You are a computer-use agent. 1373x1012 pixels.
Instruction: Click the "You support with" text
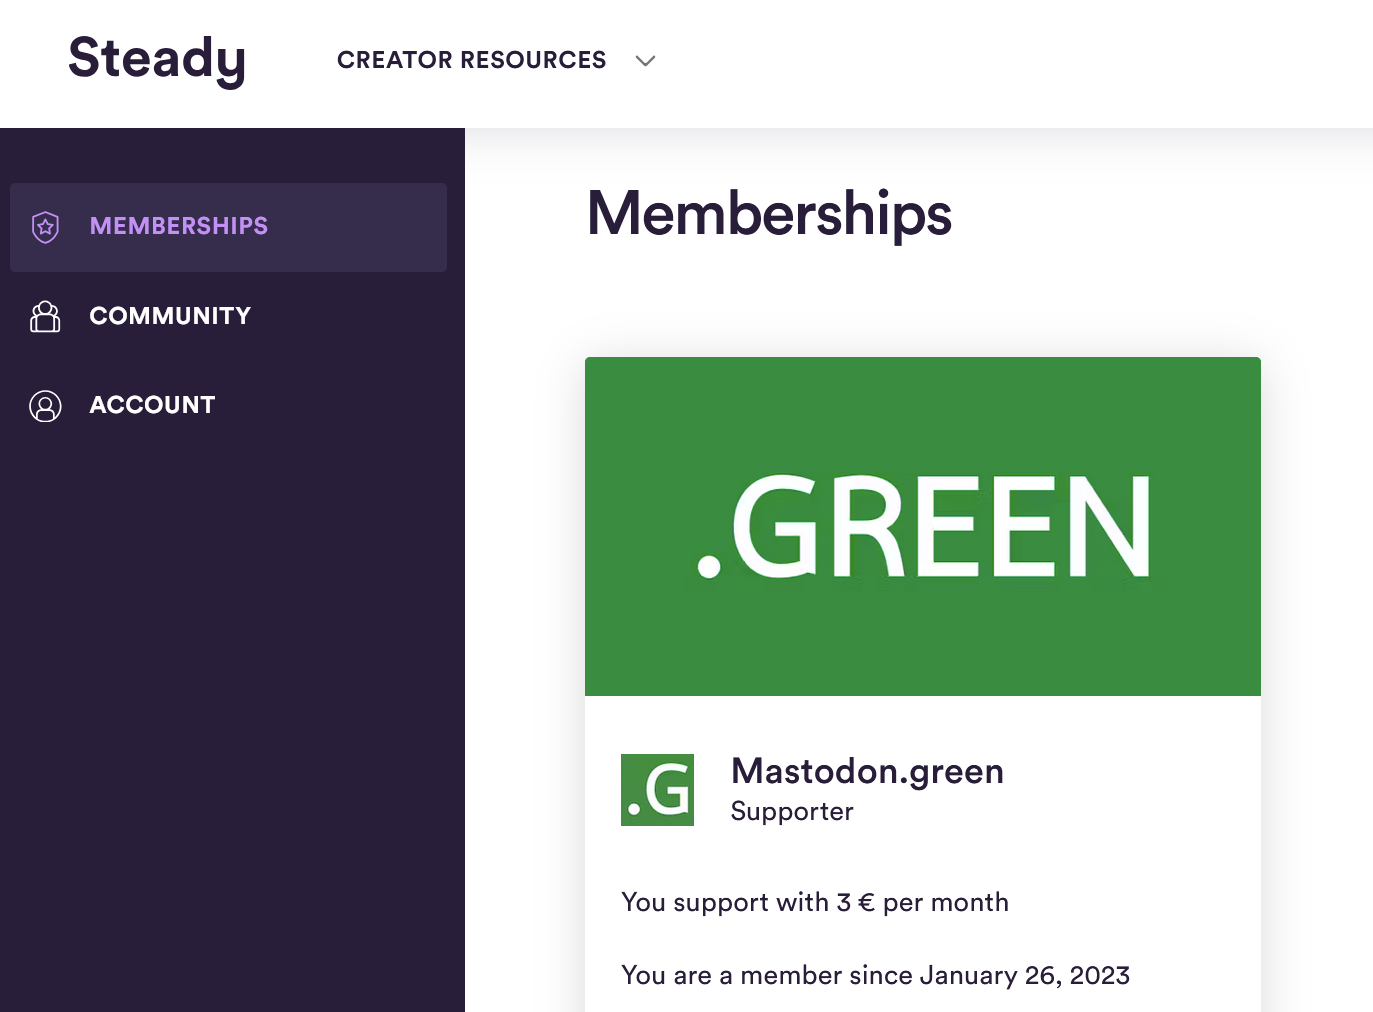coord(724,902)
